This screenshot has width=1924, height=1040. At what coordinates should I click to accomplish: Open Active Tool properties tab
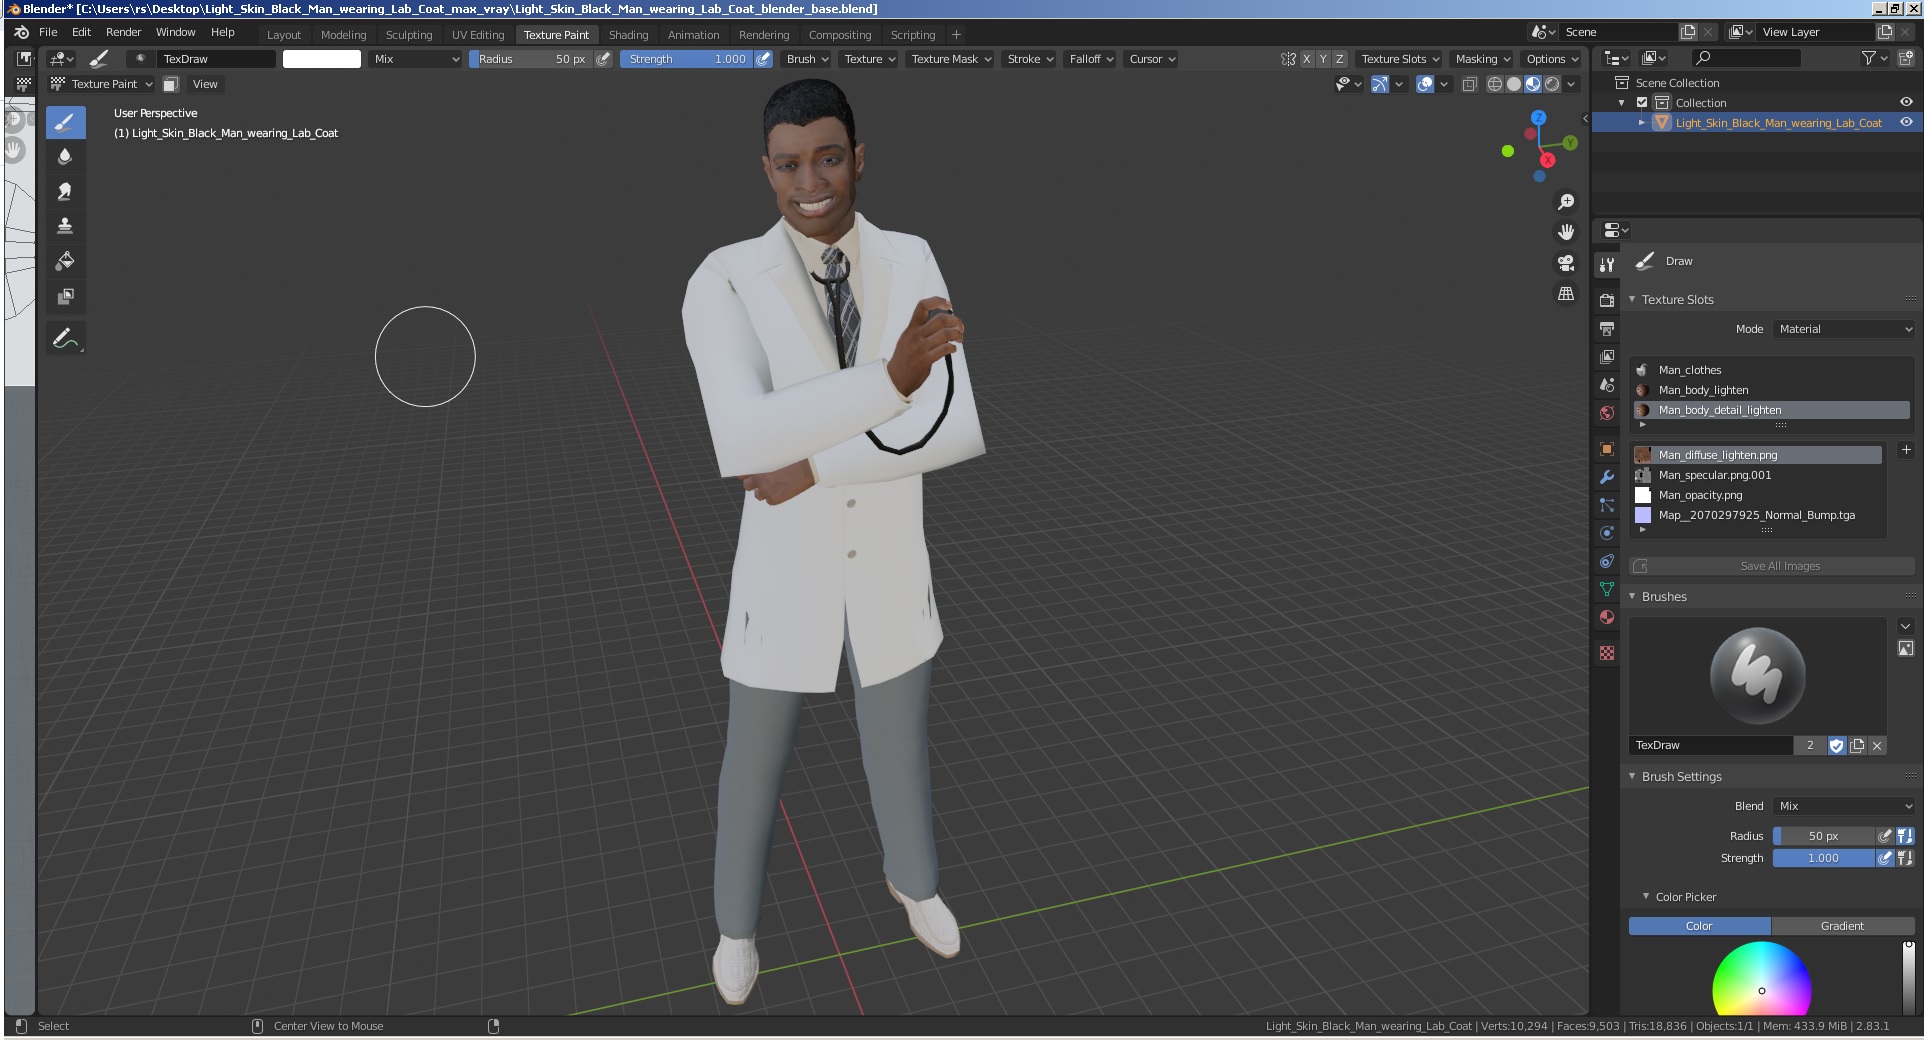click(1607, 265)
